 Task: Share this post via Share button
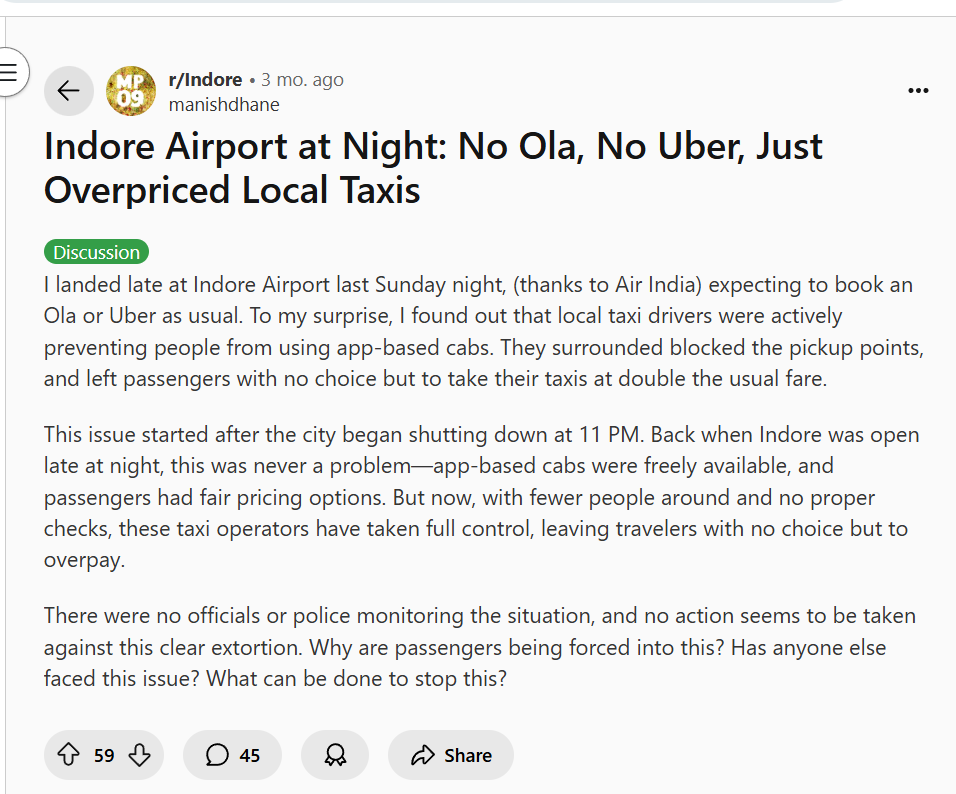(x=451, y=755)
